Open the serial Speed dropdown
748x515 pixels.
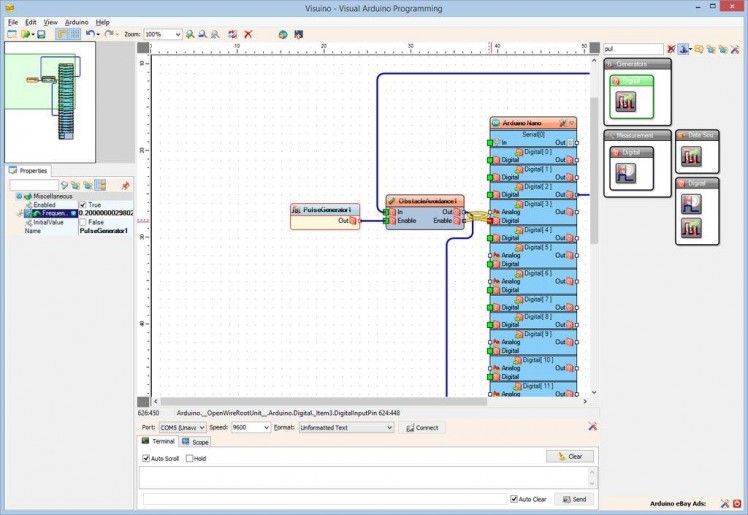click(x=265, y=427)
